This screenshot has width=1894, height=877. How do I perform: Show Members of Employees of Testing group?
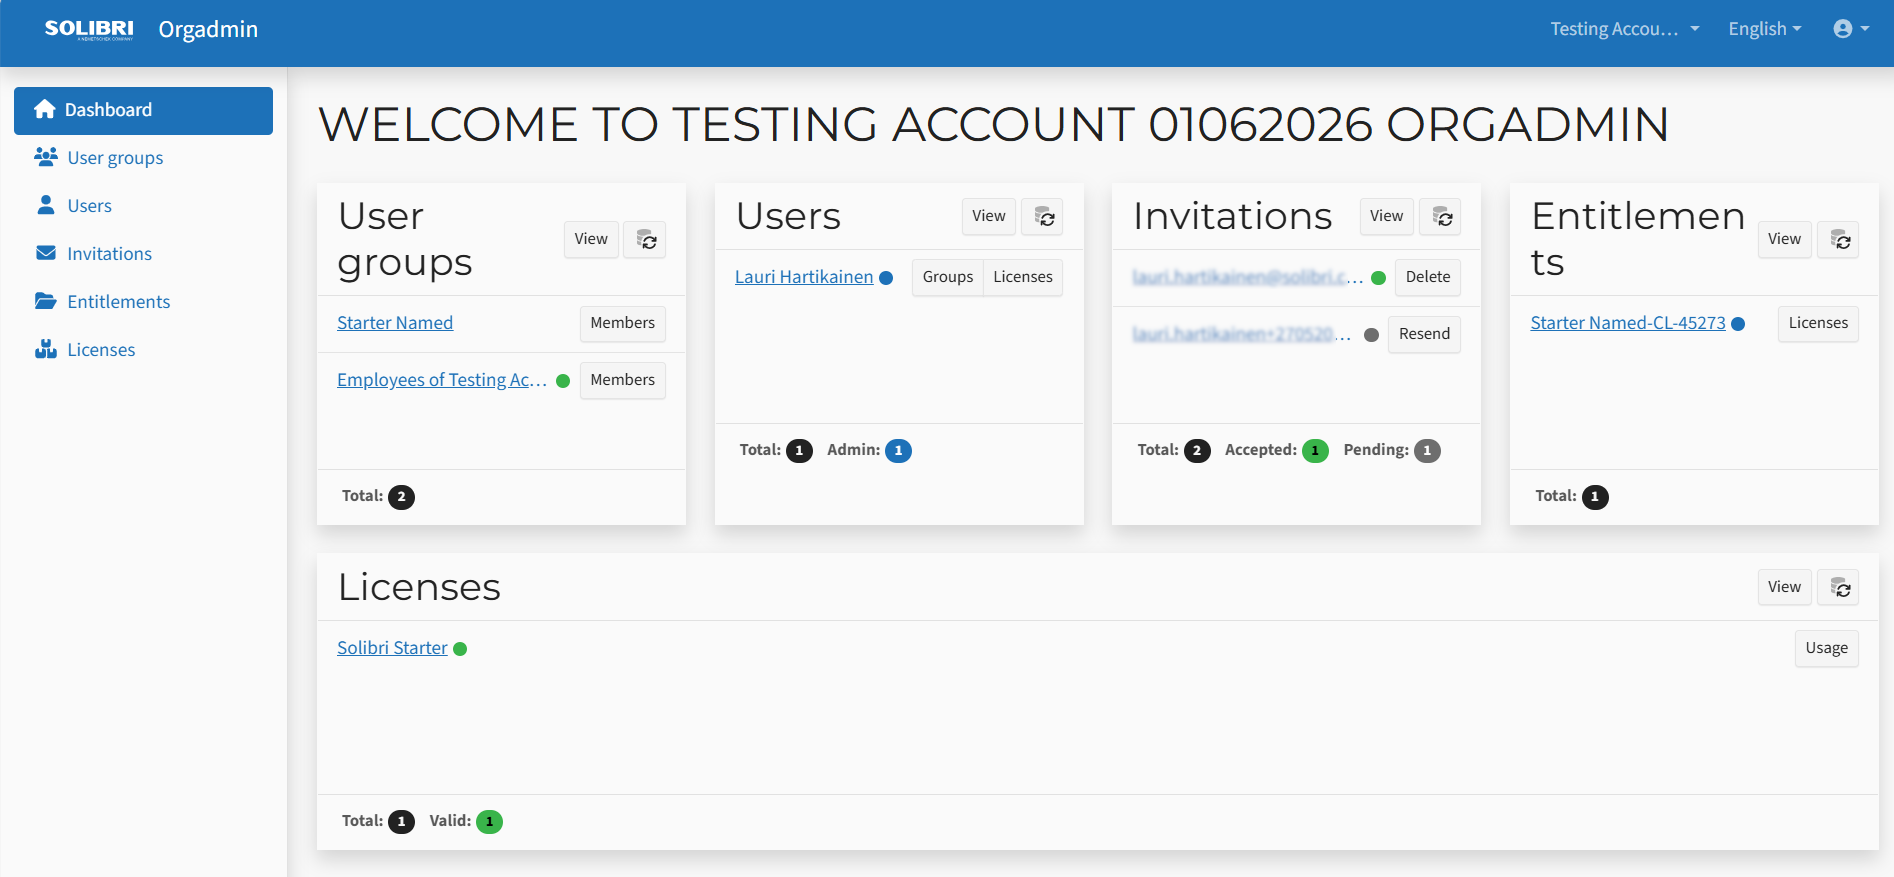click(623, 380)
